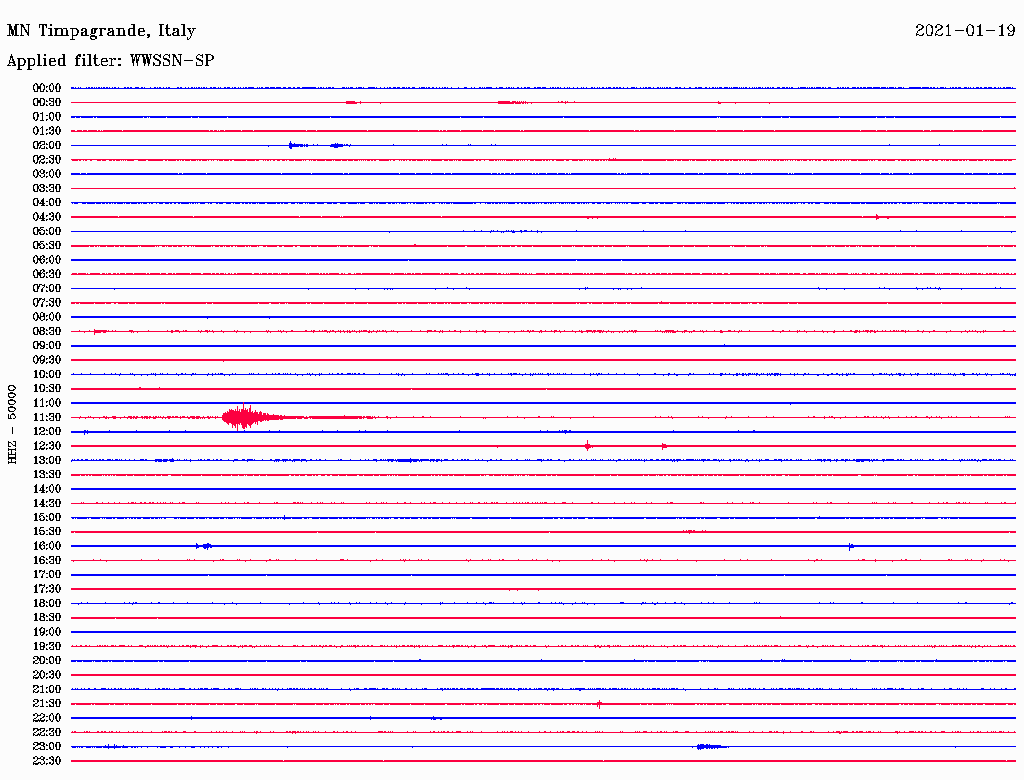Click the first red spike on 12:30 trace

tap(588, 446)
